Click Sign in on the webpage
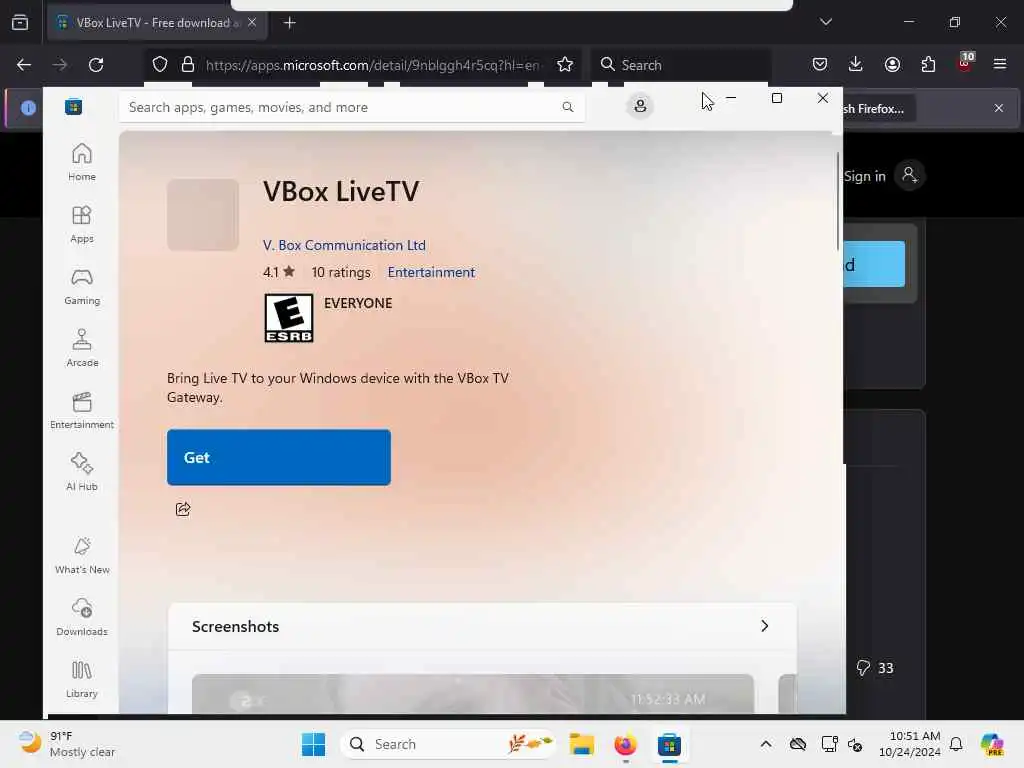This screenshot has height=768, width=1024. [865, 176]
